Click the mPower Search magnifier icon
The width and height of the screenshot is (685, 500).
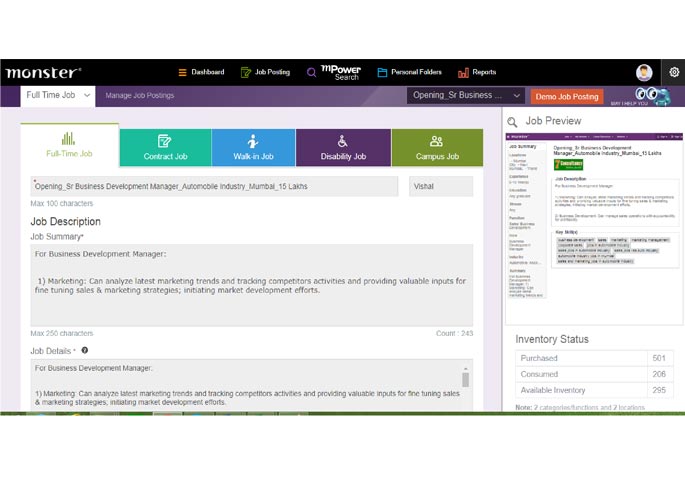(311, 72)
